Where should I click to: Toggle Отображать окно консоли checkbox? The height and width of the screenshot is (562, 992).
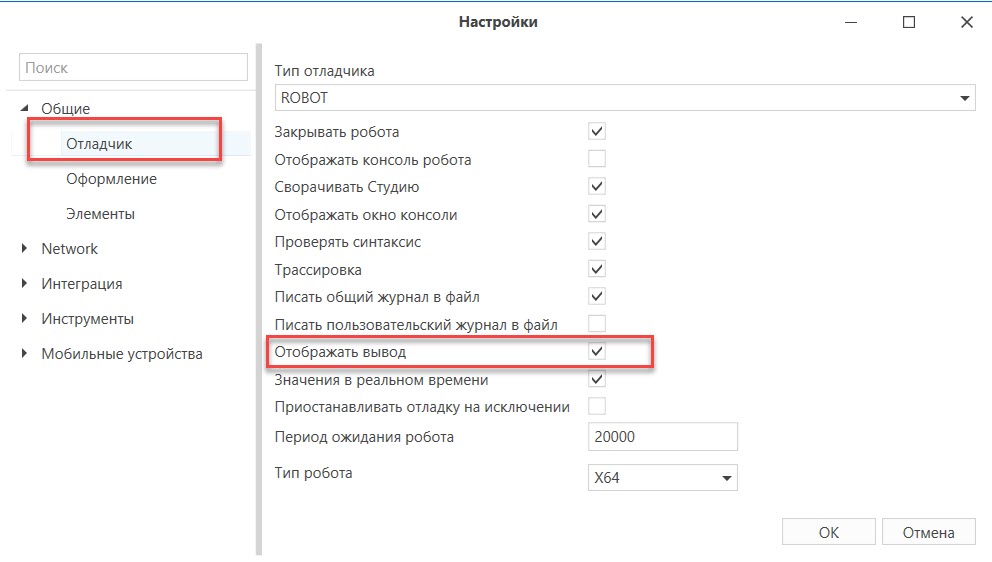pos(597,215)
